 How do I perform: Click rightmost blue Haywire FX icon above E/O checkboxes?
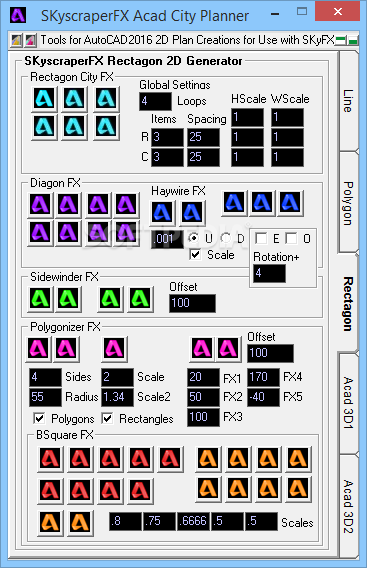click(290, 203)
